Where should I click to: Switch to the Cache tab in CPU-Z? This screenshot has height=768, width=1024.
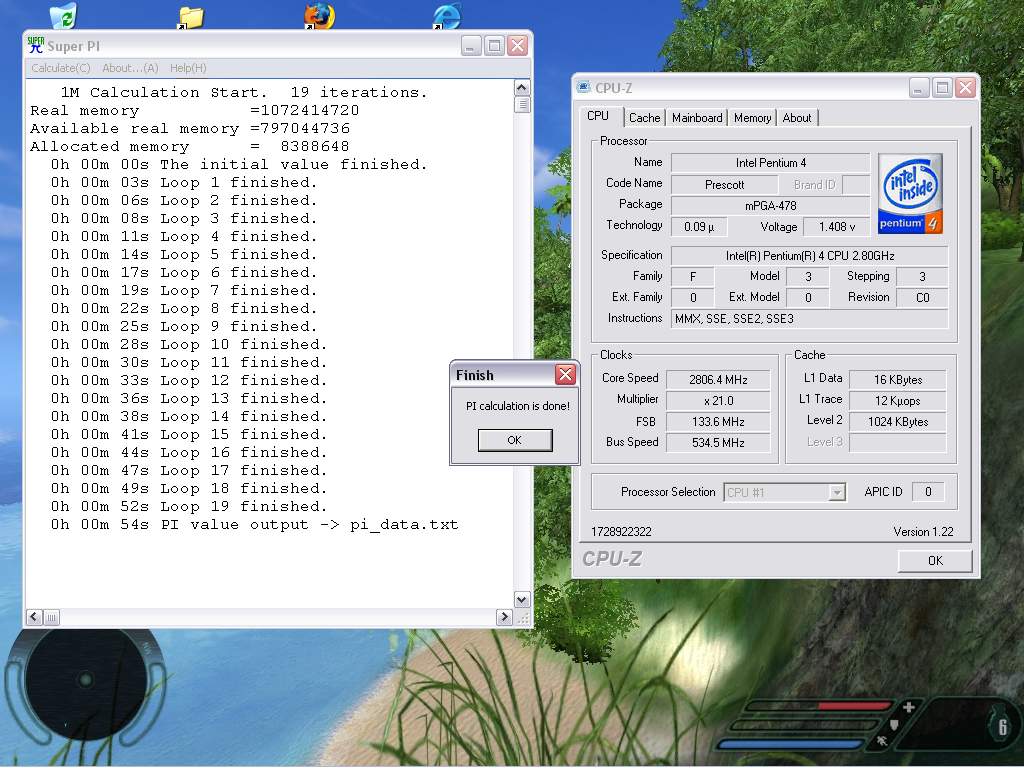click(644, 118)
